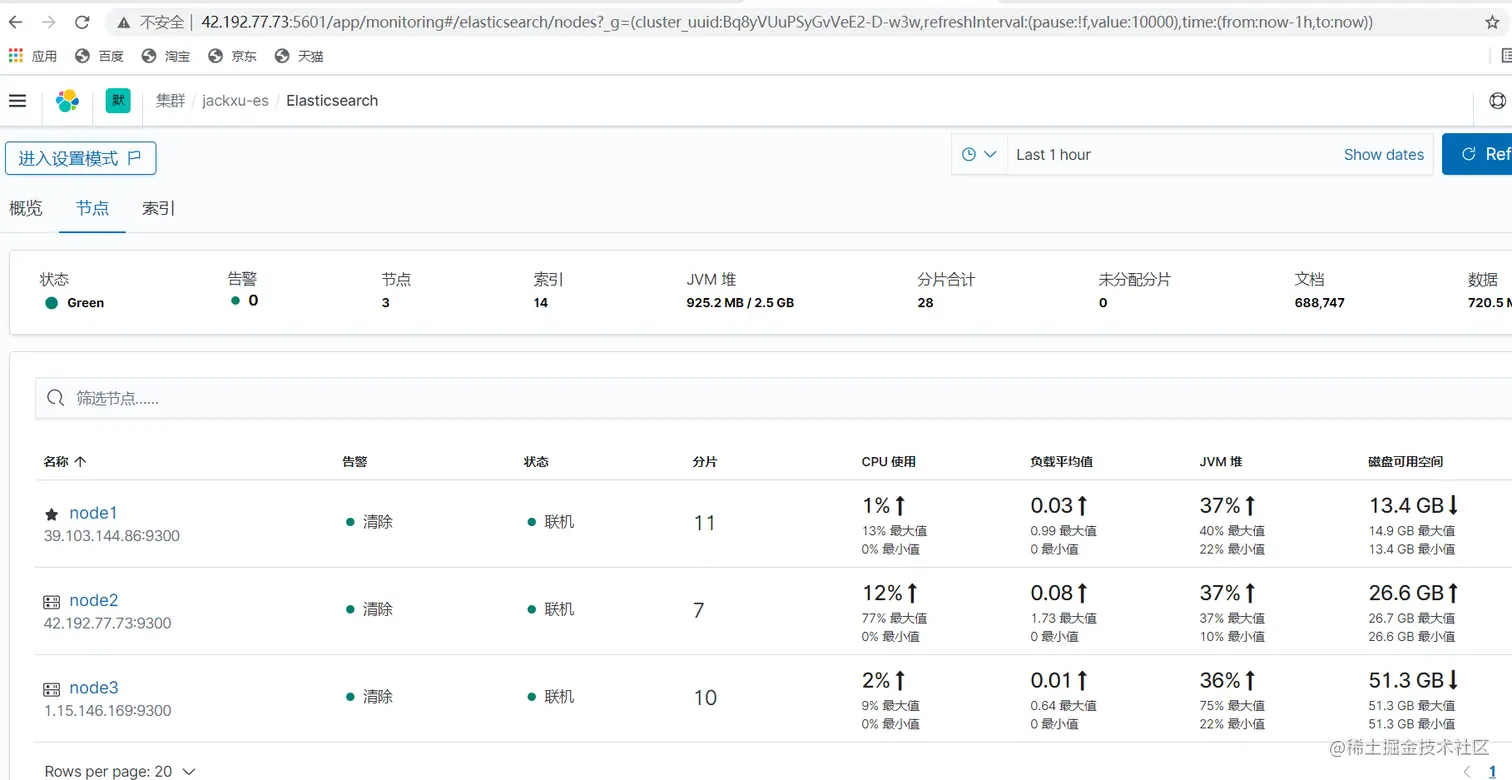Viewport: 1512px width, 780px height.
Task: Open the 京东 bookmark
Action: tap(232, 56)
